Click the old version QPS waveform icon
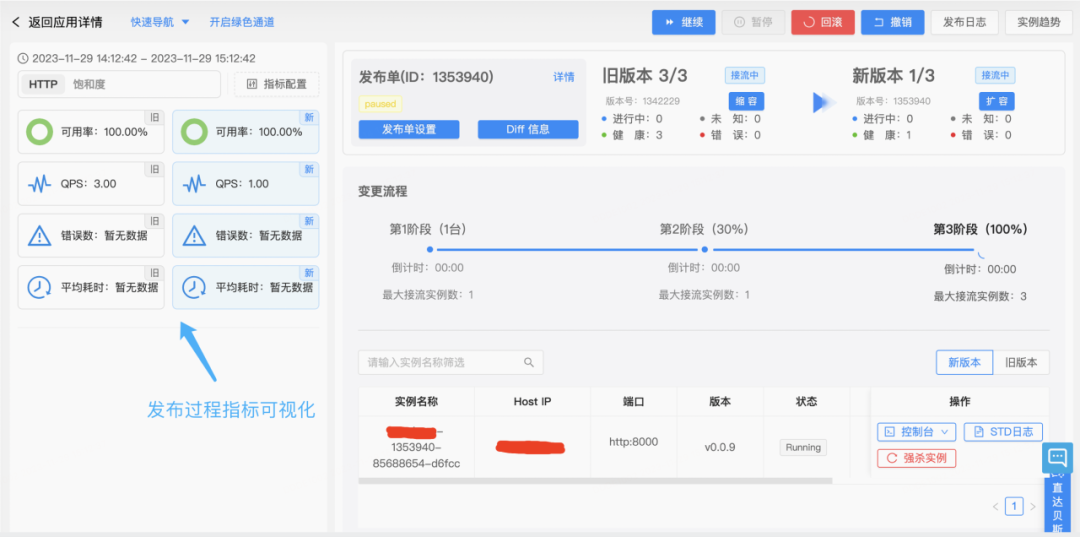The image size is (1080, 537). (39, 184)
